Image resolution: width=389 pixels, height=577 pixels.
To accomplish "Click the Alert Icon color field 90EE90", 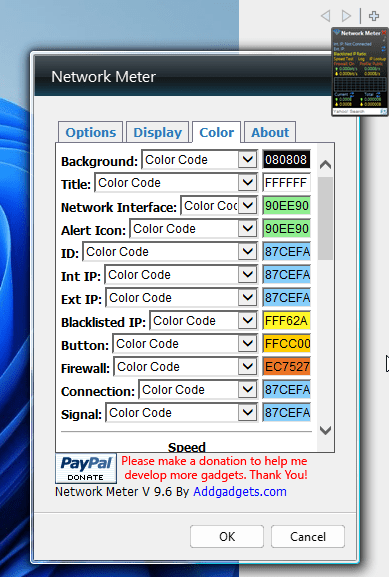I will tap(286, 229).
